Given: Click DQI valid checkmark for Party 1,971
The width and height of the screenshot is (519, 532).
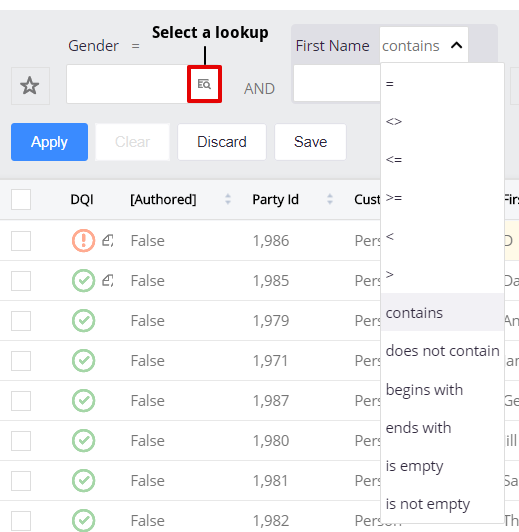Looking at the screenshot, I should [x=83, y=360].
